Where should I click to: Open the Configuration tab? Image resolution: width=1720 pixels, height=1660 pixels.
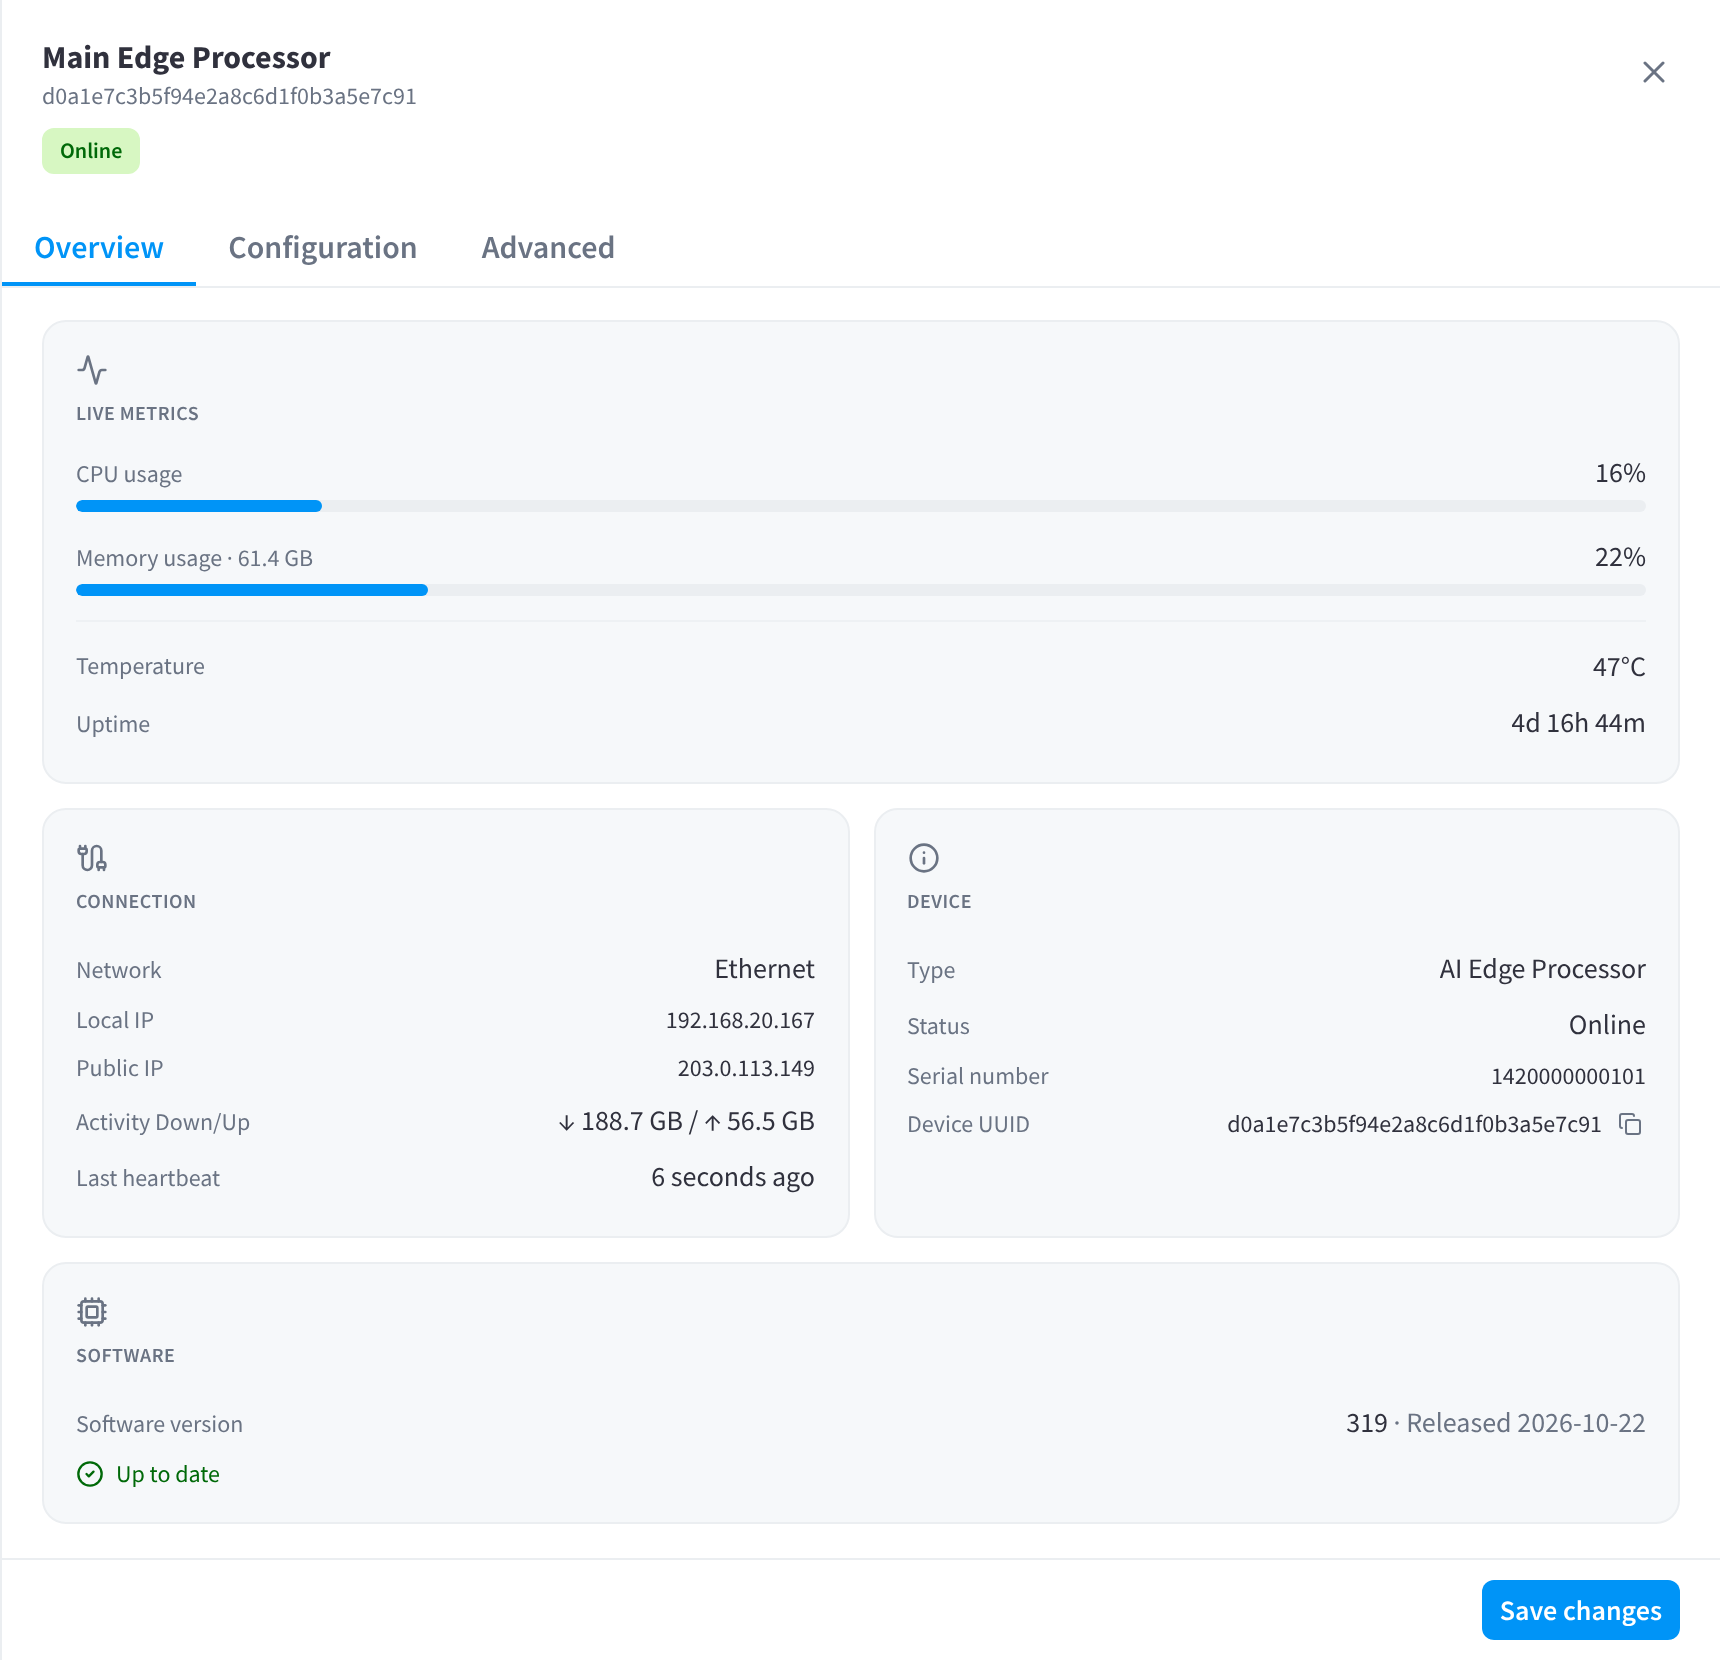click(322, 248)
